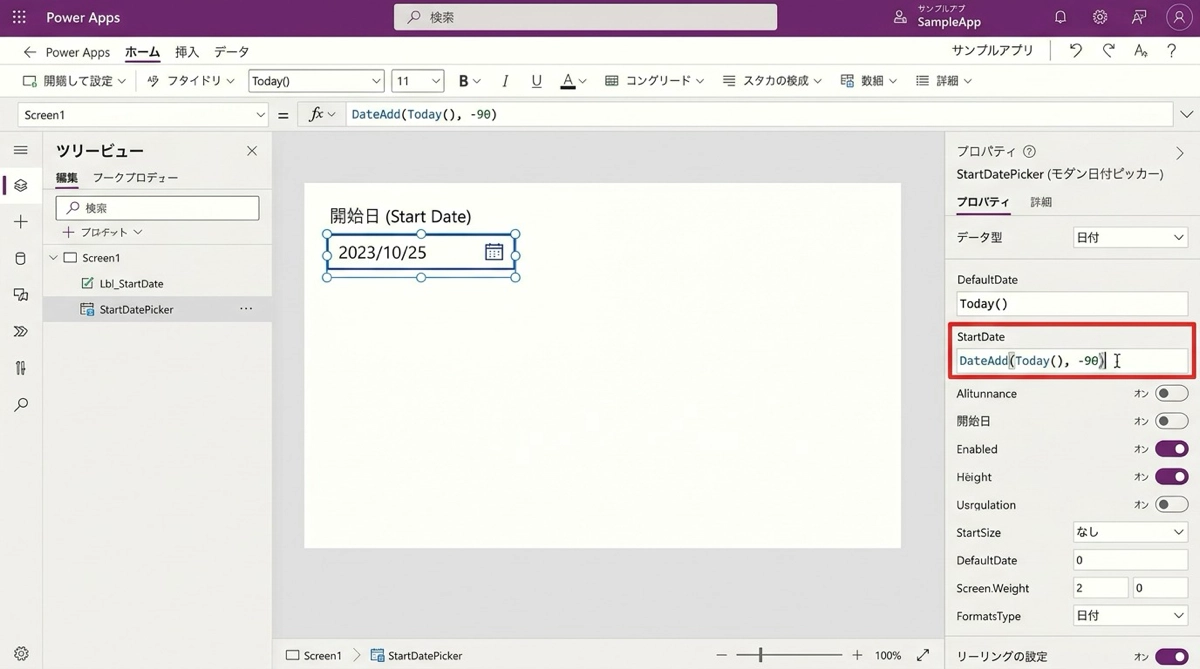Viewport: 1200px width, 669px height.
Task: Toggle the Height switch
Action: click(x=1171, y=477)
